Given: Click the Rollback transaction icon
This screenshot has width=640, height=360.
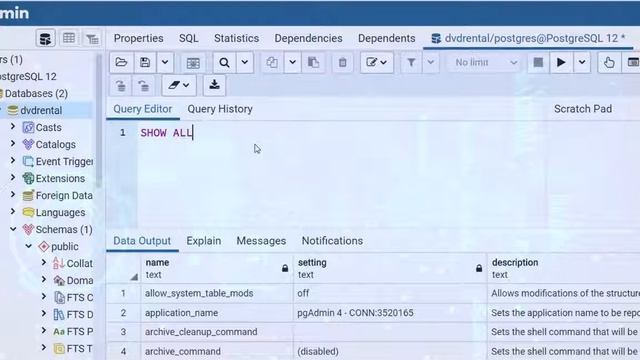Looking at the screenshot, I should coord(144,86).
